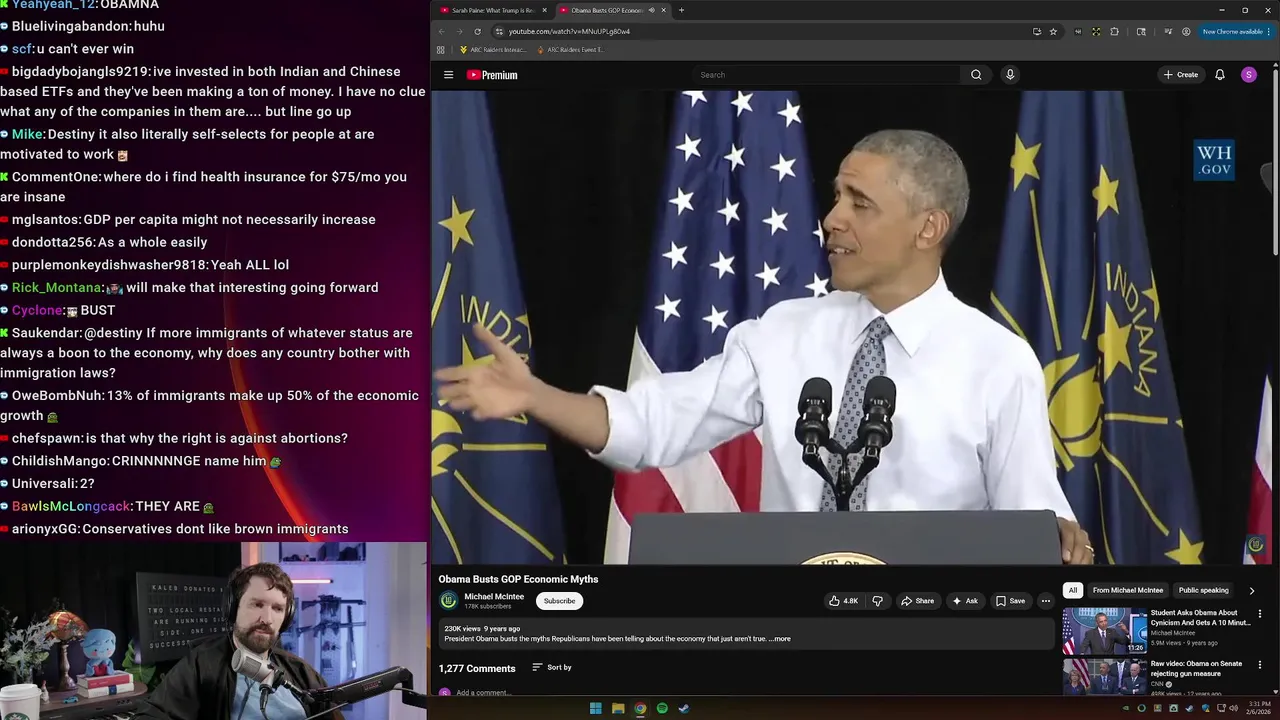Select the From Michael McIntee chip
Screen dimensions: 1280x720
[x=1127, y=590]
